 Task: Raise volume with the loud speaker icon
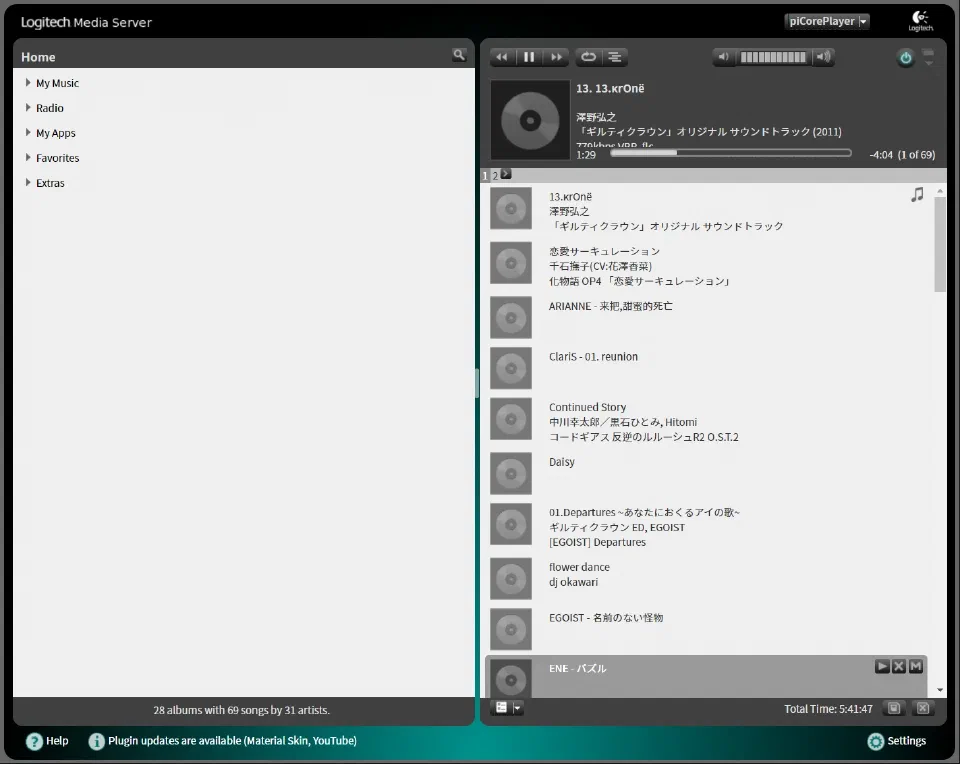[x=823, y=57]
